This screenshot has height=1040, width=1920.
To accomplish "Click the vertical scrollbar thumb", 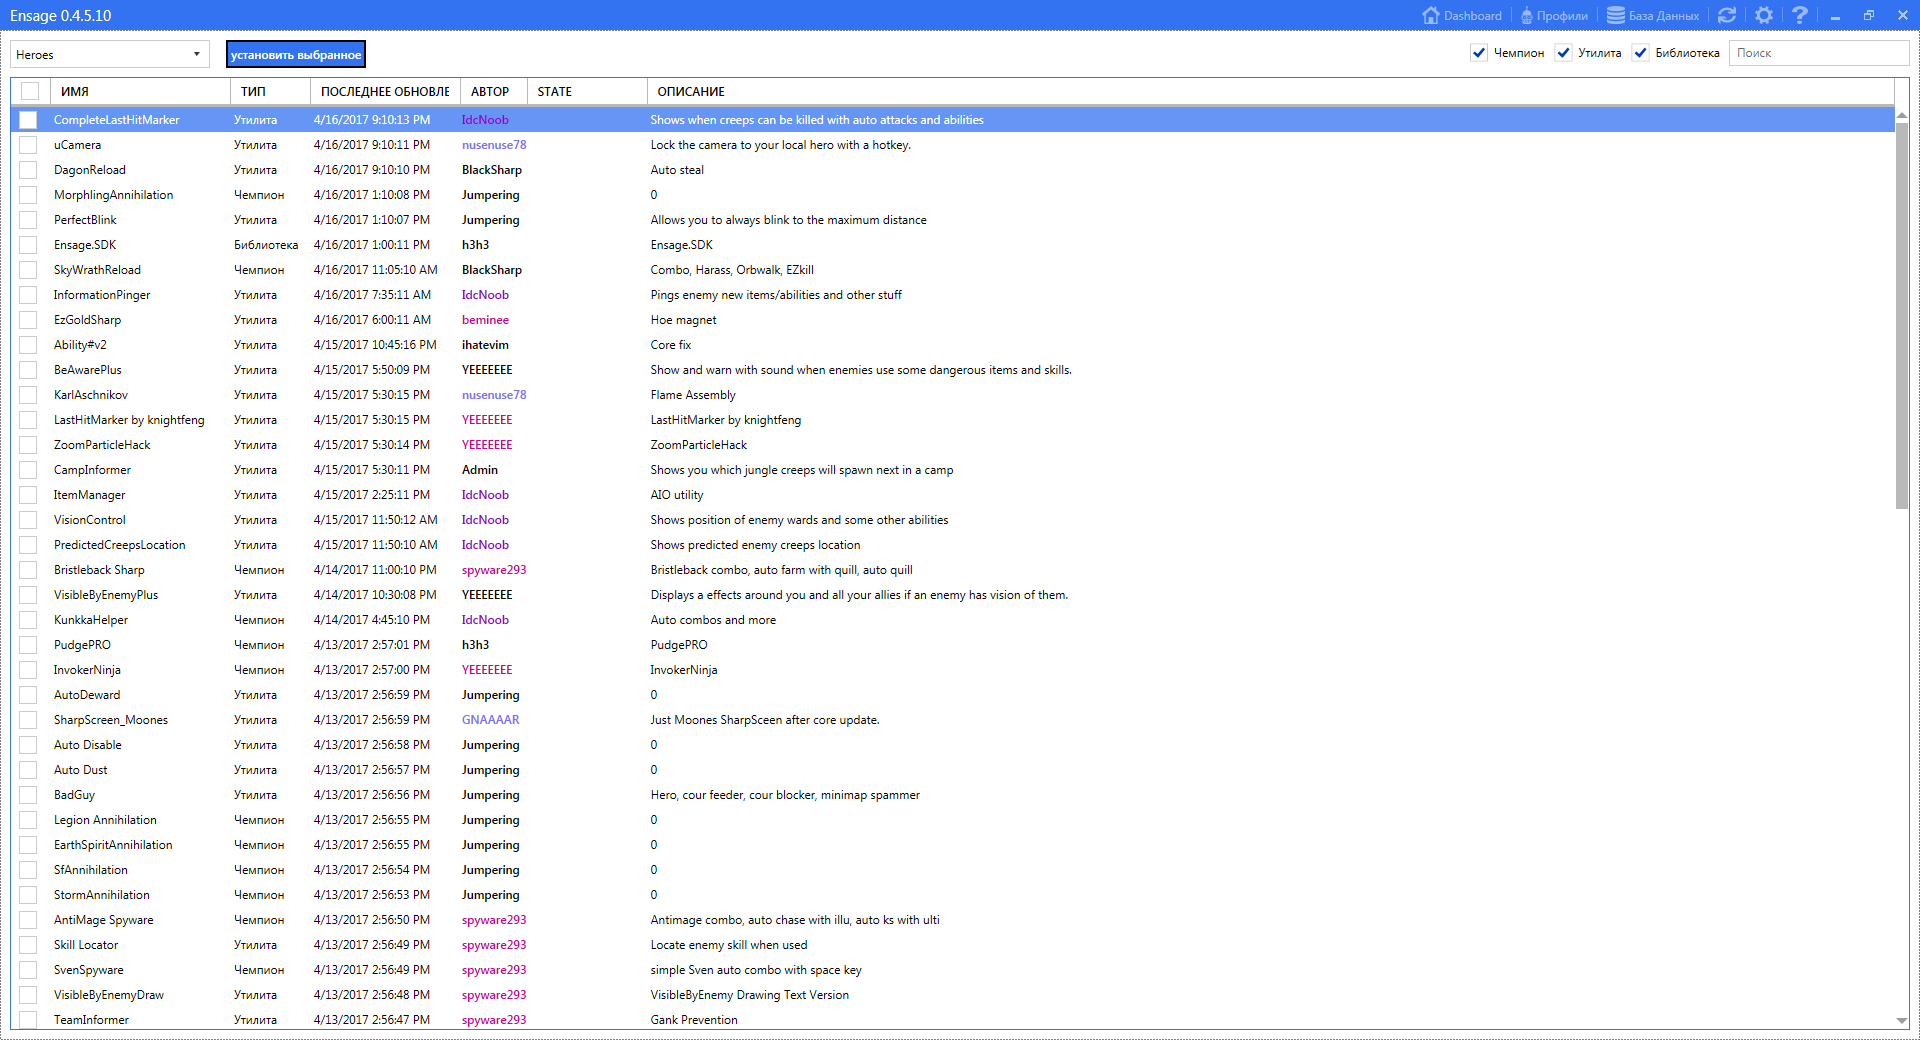I will [1902, 315].
